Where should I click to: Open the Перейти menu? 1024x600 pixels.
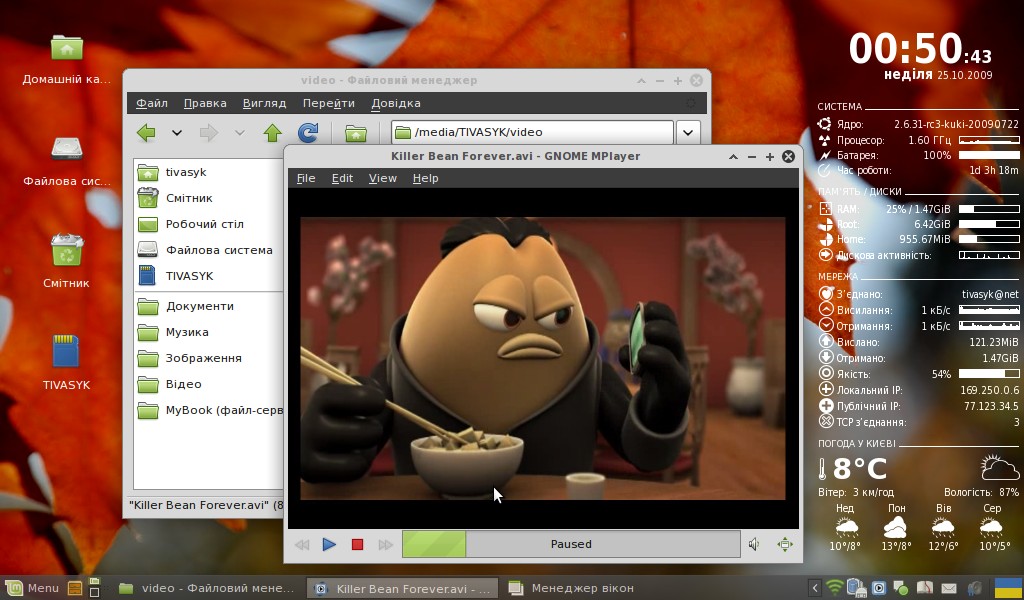click(x=328, y=103)
